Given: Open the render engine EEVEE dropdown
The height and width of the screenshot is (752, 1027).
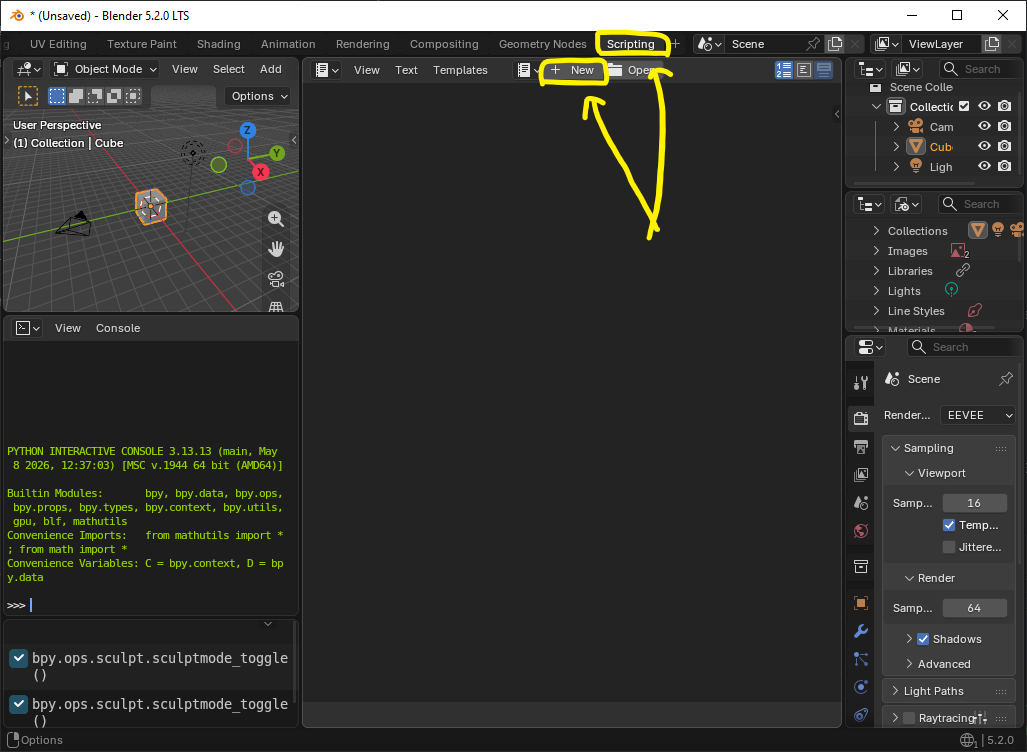Looking at the screenshot, I should tap(978, 415).
